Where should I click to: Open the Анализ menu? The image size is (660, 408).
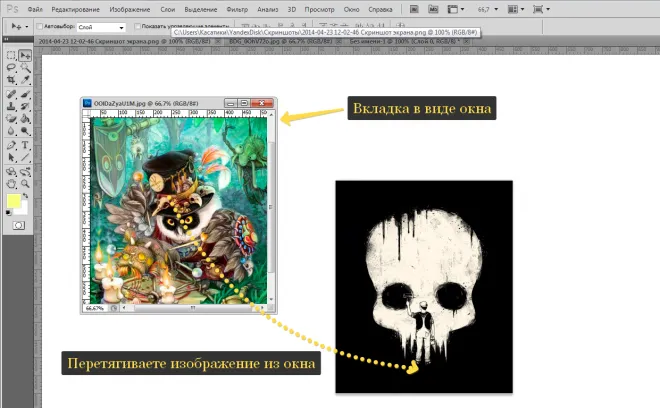point(268,9)
